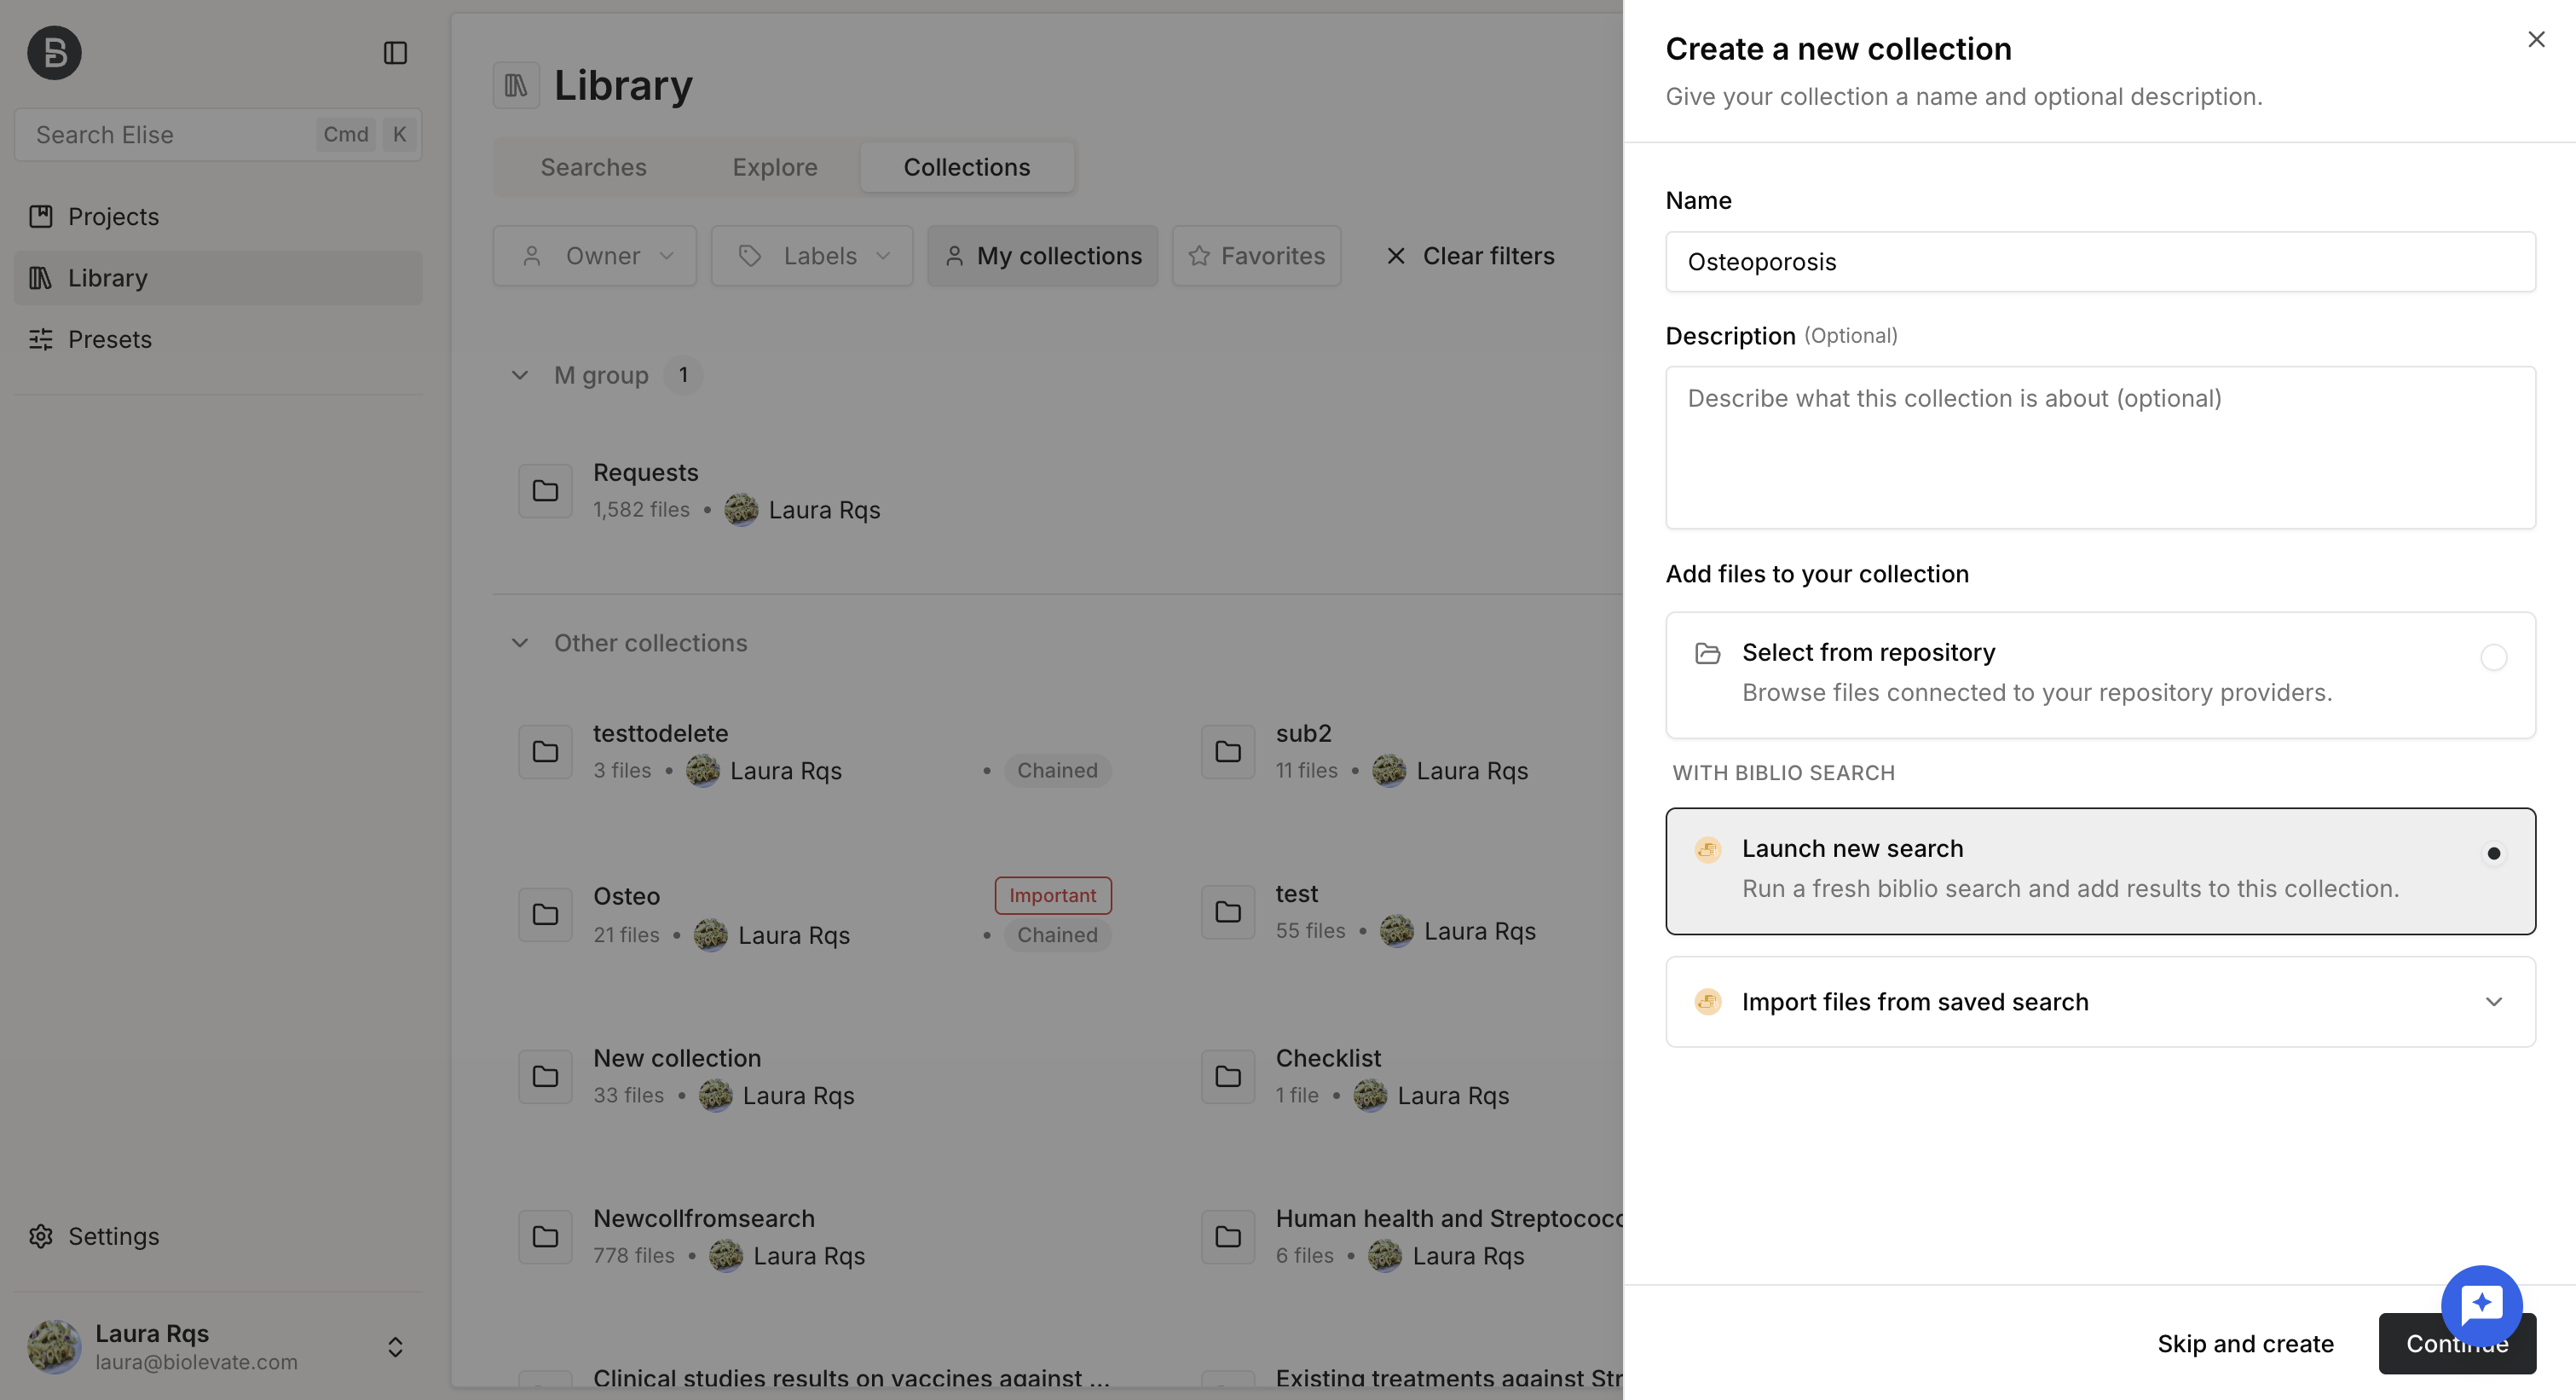Image resolution: width=2576 pixels, height=1400 pixels.
Task: Open Settings in the sidebar
Action: point(217,1236)
